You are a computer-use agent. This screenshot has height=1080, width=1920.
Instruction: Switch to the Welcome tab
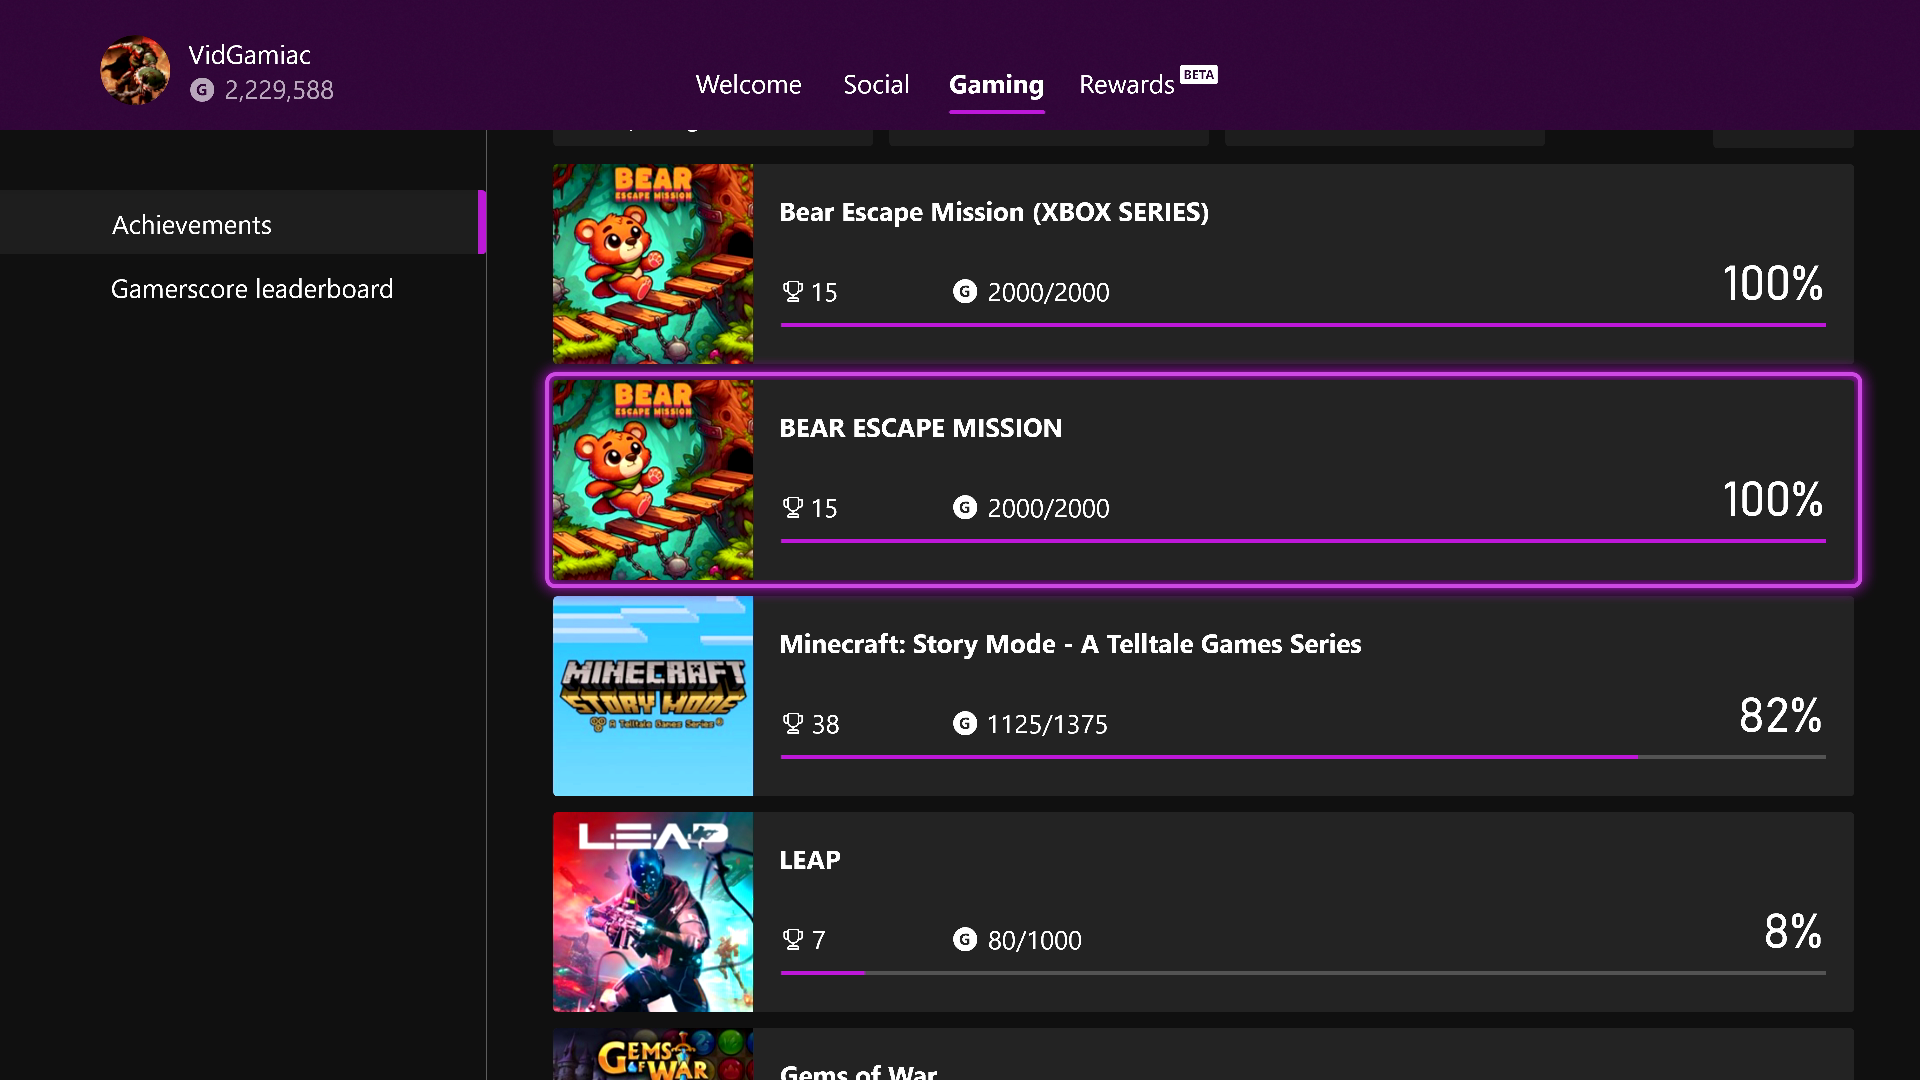point(749,85)
